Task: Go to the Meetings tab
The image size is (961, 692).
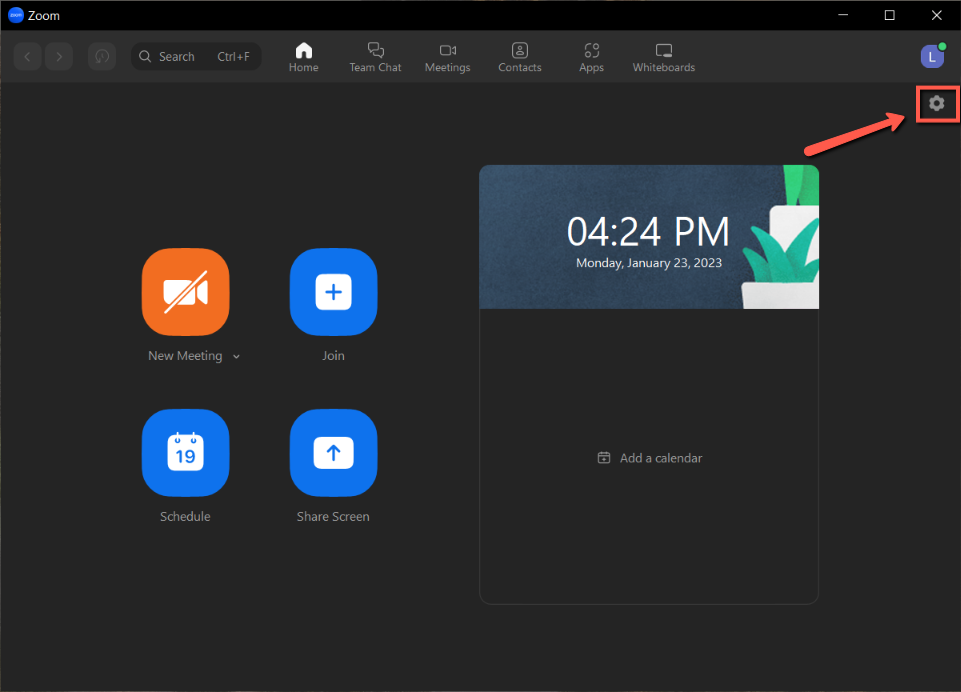Action: pyautogui.click(x=447, y=57)
